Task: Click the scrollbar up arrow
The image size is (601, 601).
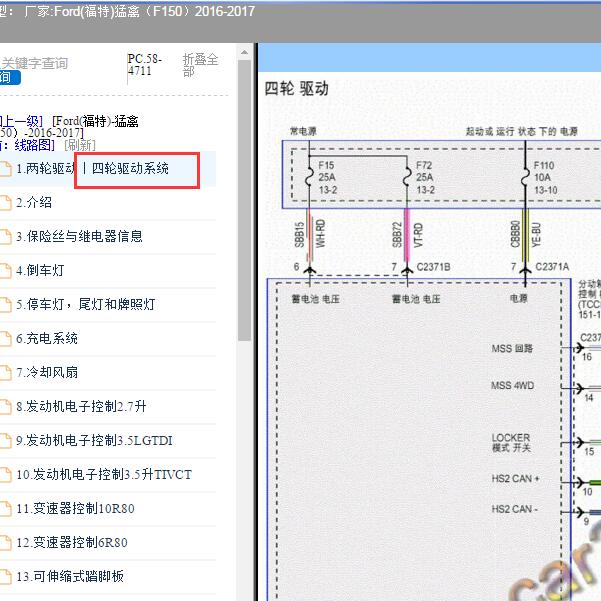Action: tap(244, 52)
